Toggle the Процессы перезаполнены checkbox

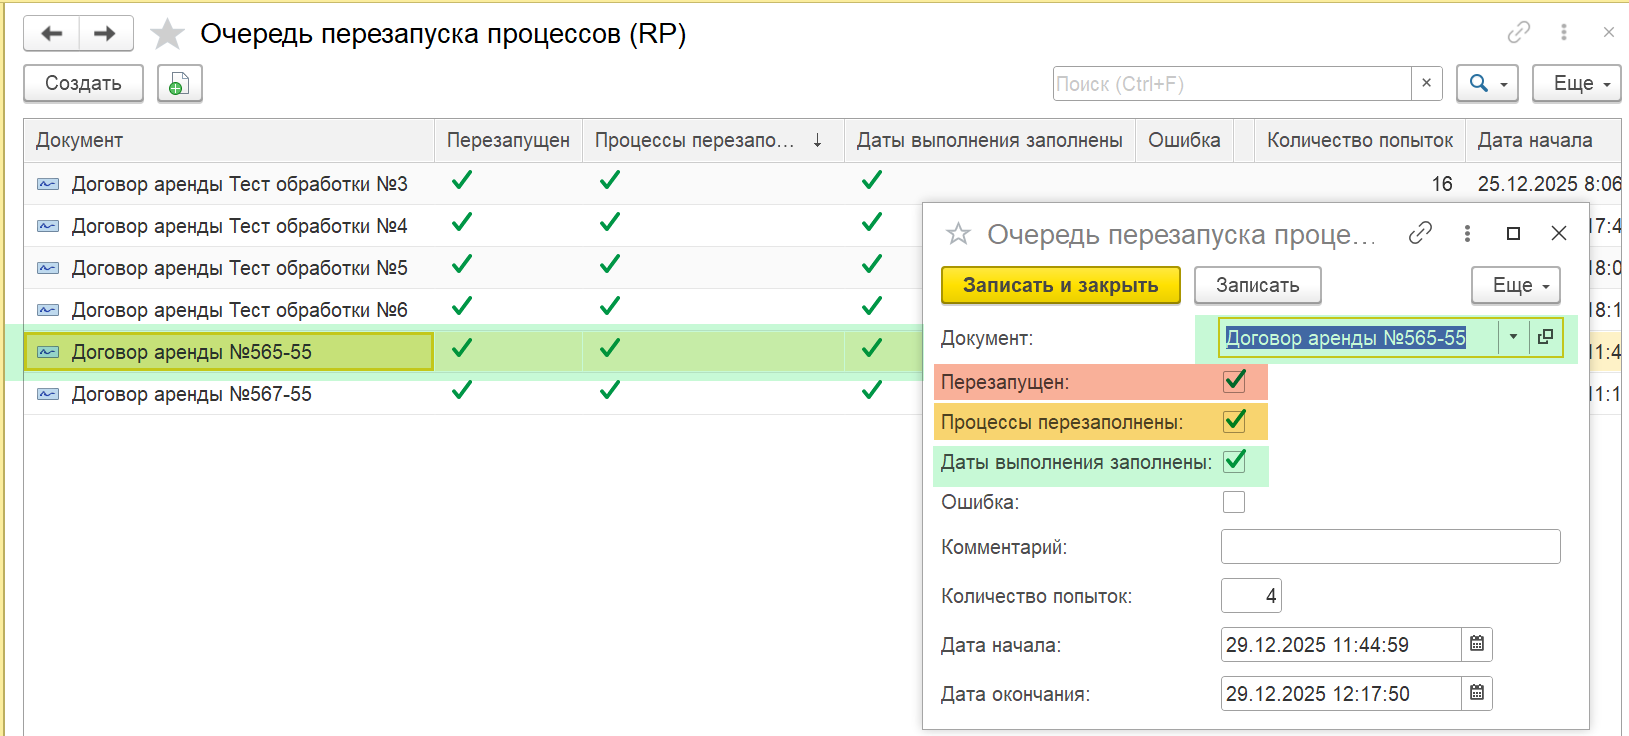click(1234, 422)
